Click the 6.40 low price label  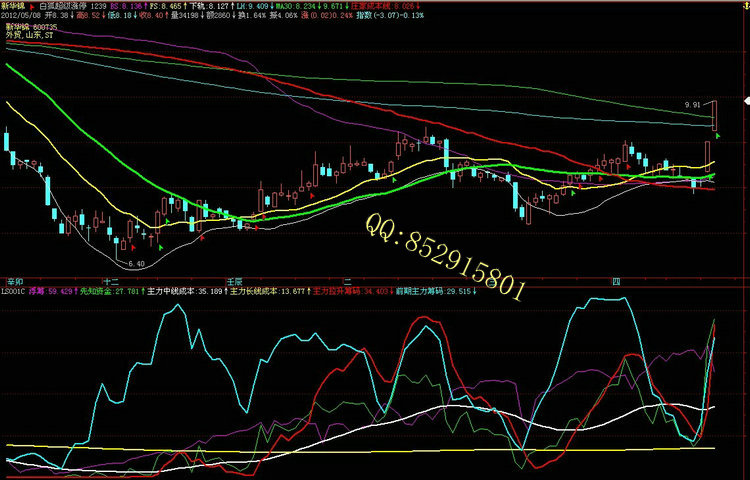tap(137, 263)
